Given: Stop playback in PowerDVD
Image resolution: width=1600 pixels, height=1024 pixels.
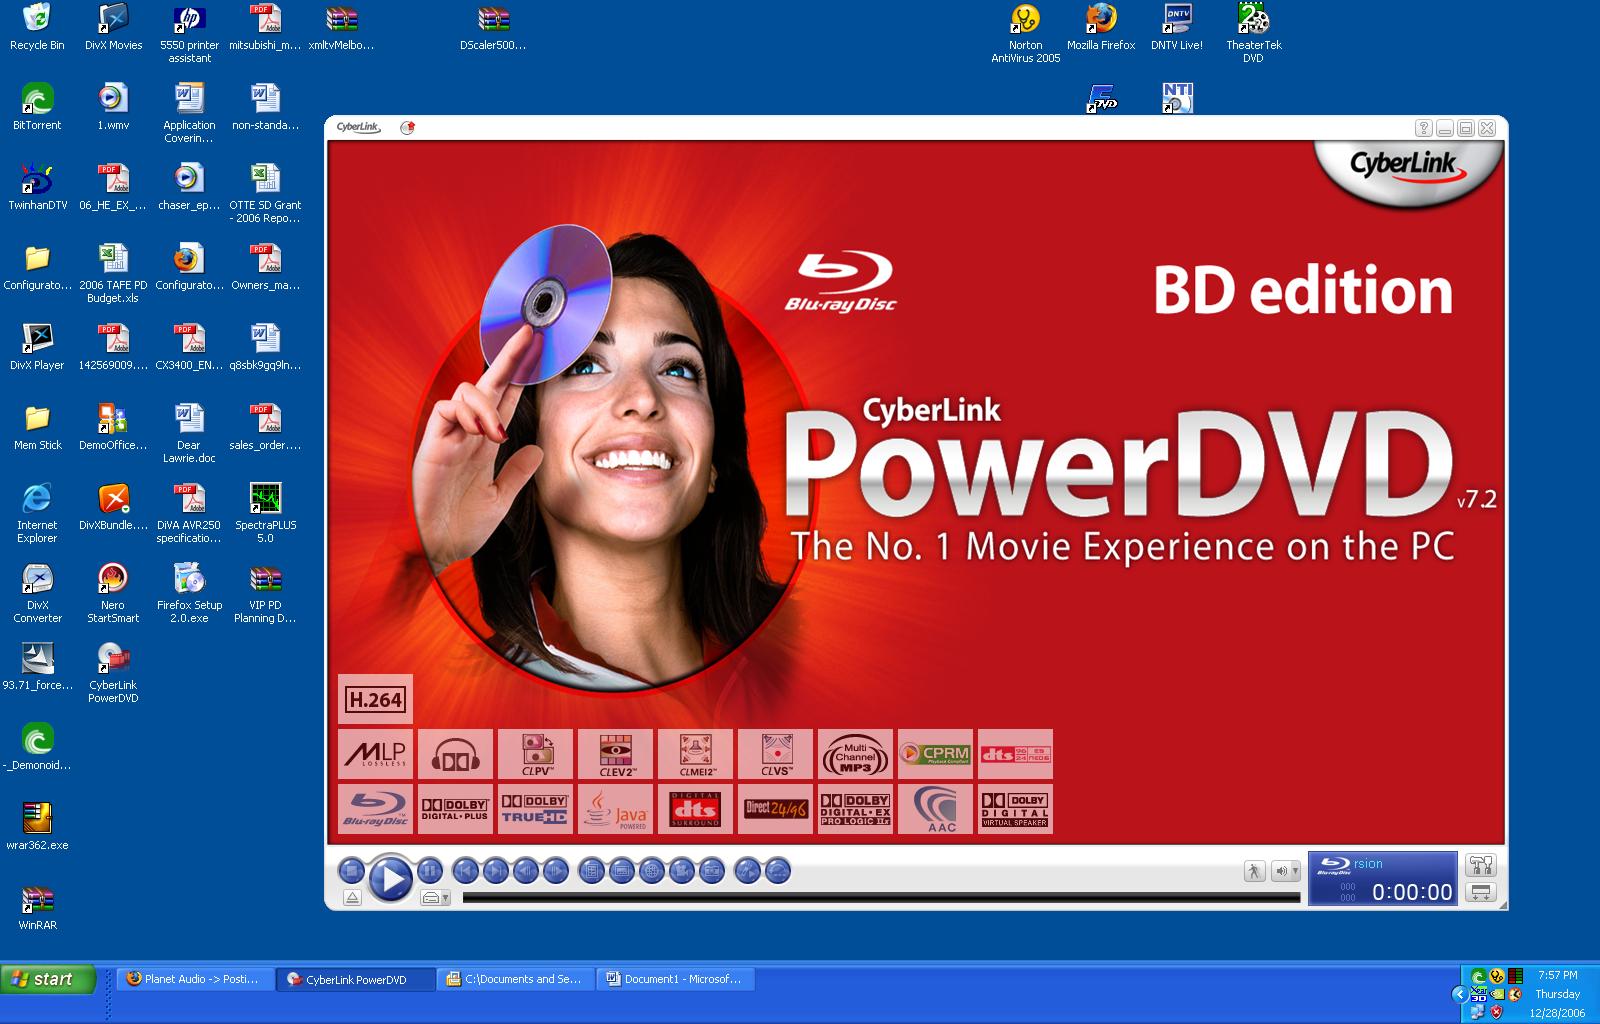Looking at the screenshot, I should pyautogui.click(x=351, y=870).
